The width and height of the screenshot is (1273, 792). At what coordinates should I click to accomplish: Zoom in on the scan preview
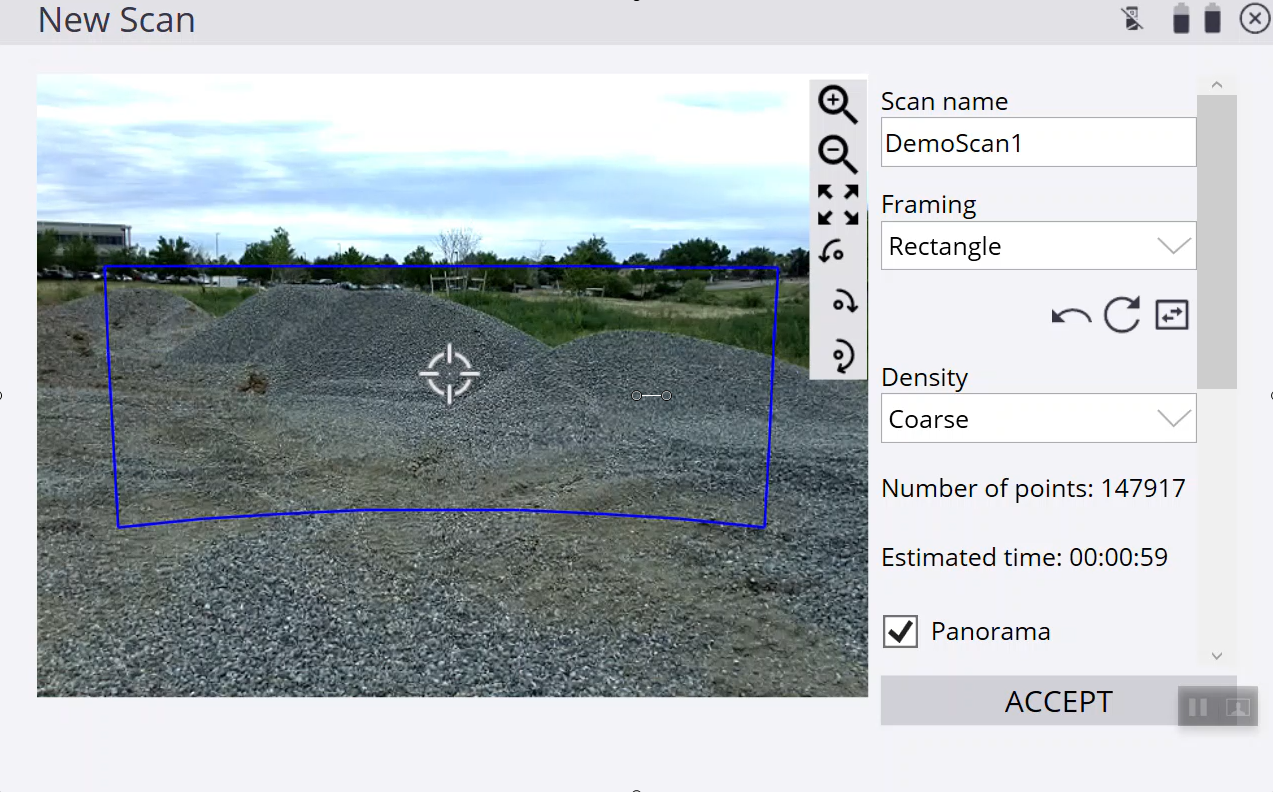(x=837, y=103)
